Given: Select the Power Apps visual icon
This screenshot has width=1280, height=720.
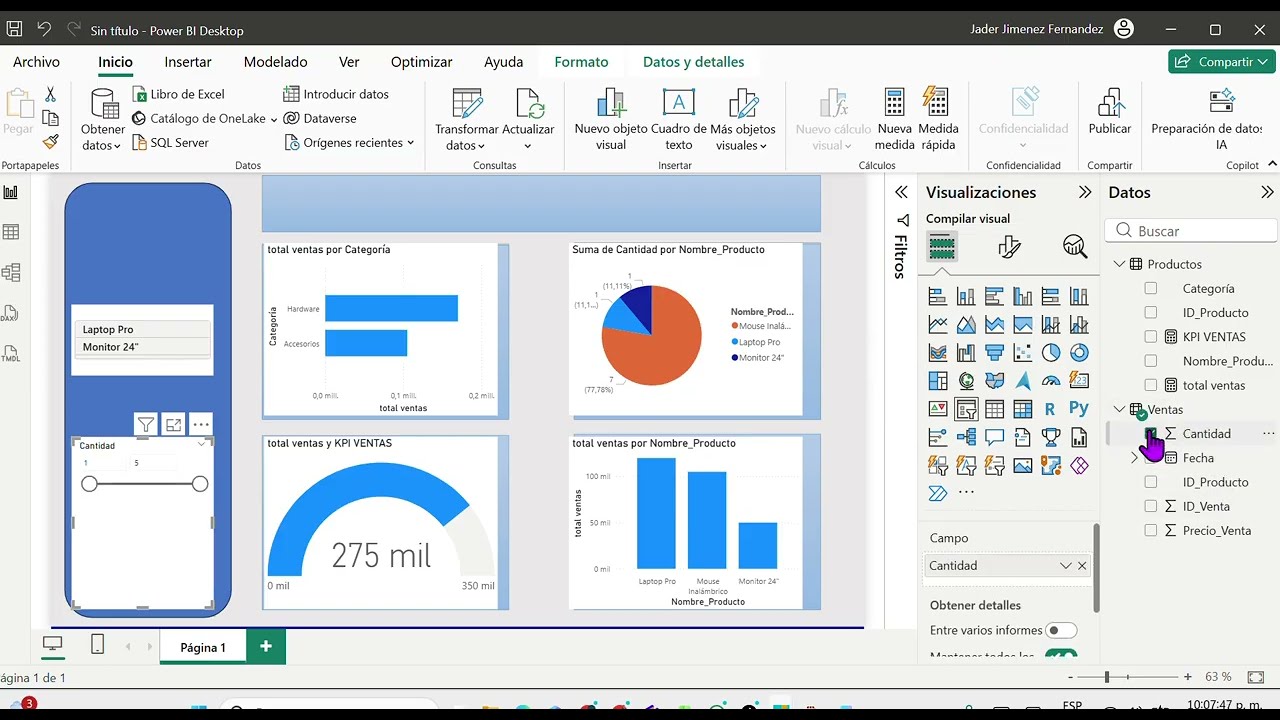Looking at the screenshot, I should point(1079,465).
